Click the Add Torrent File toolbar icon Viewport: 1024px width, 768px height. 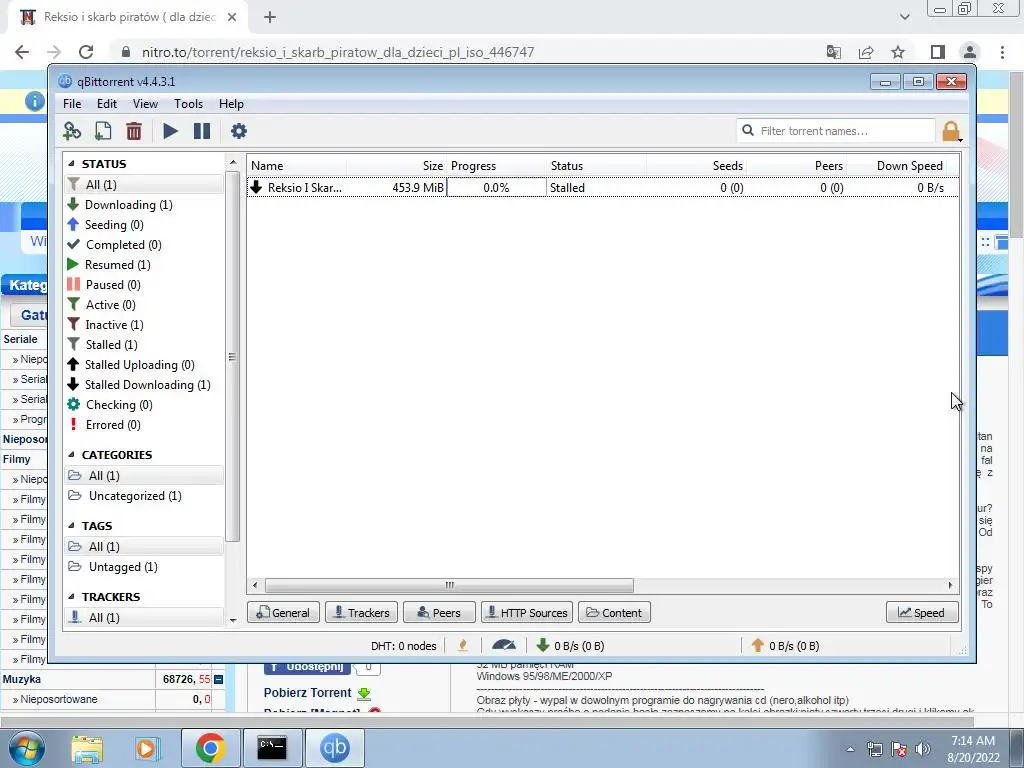[103, 131]
